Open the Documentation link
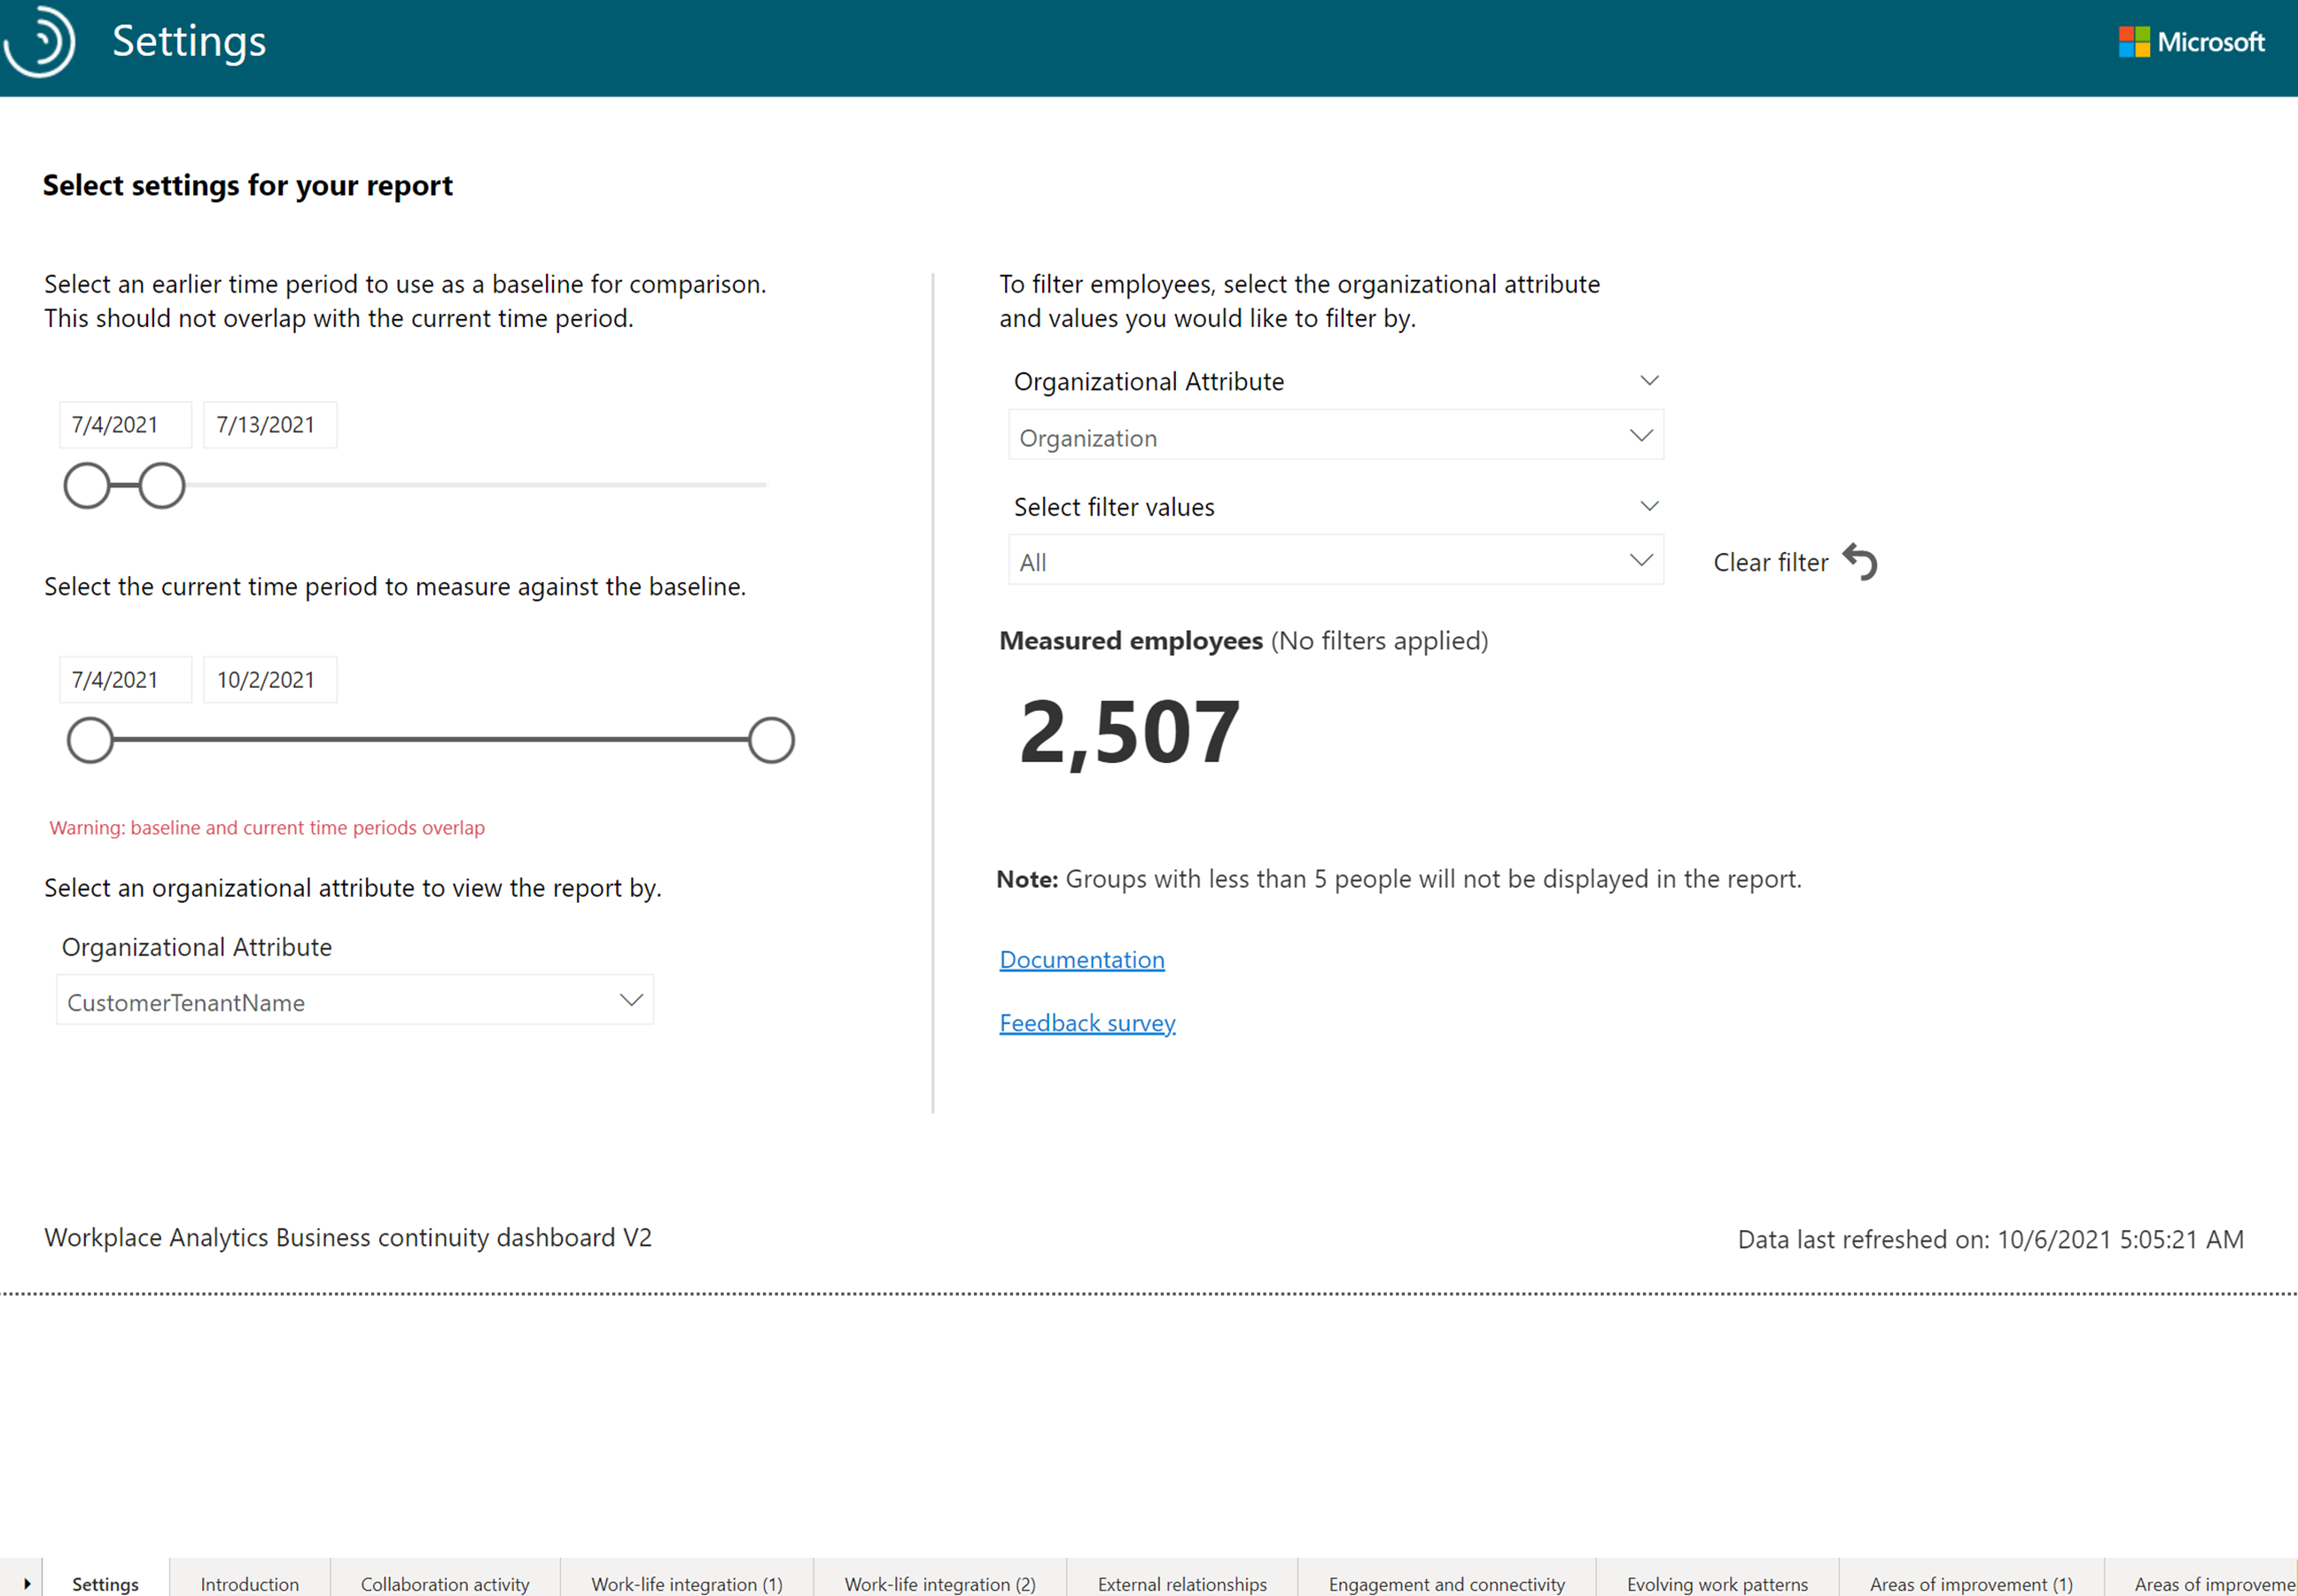This screenshot has width=2298, height=1596. click(x=1082, y=959)
